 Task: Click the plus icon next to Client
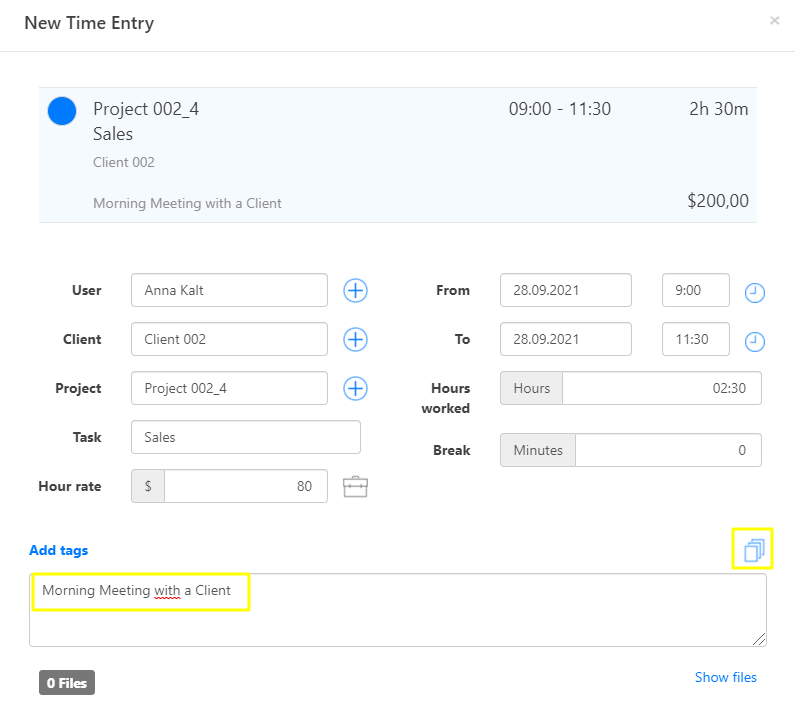(356, 339)
